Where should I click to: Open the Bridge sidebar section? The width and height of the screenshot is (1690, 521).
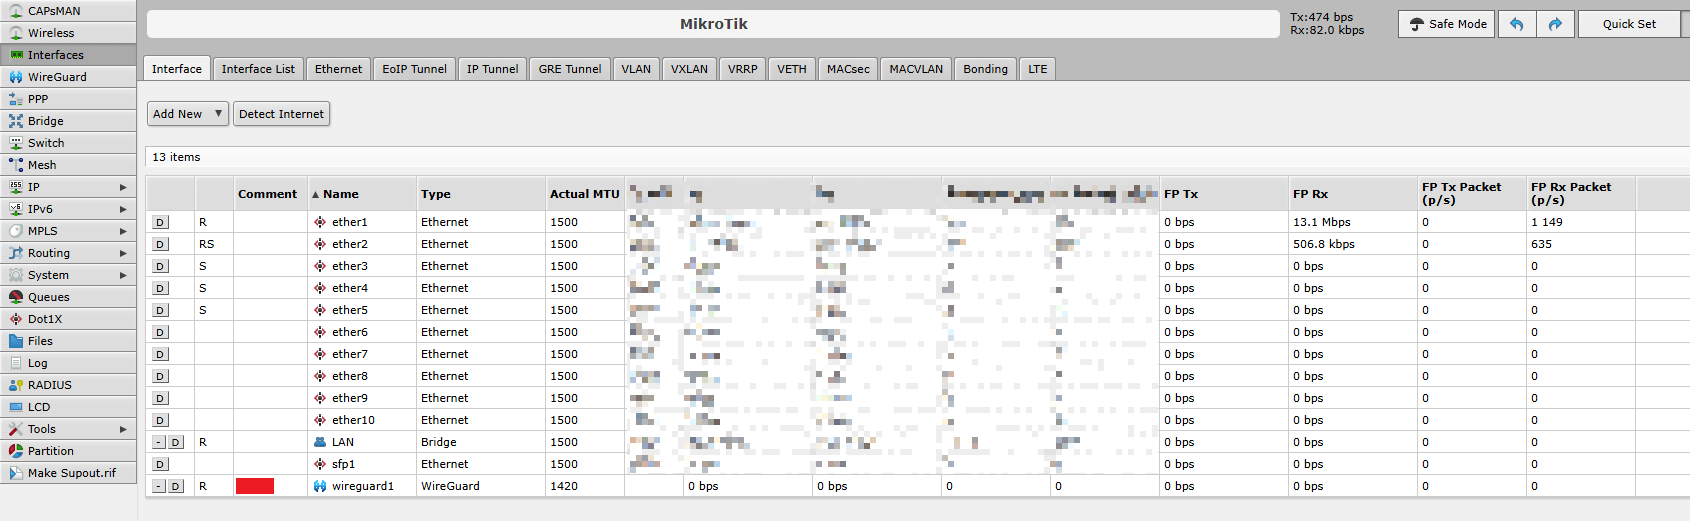point(45,121)
